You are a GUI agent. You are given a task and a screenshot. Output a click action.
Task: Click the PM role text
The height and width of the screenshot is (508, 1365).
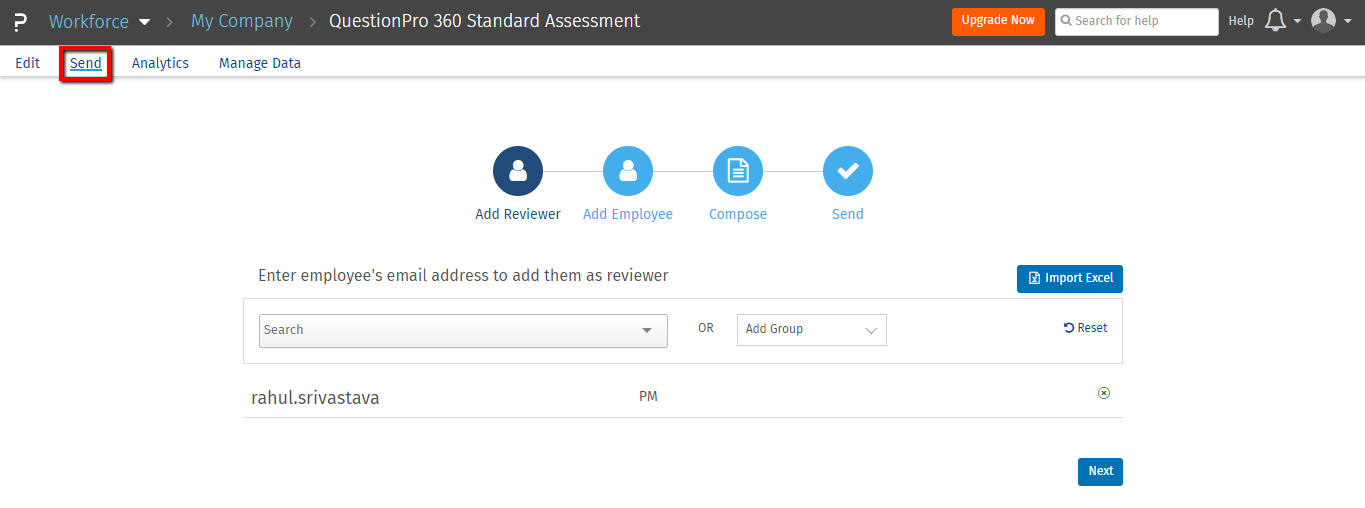tap(648, 397)
